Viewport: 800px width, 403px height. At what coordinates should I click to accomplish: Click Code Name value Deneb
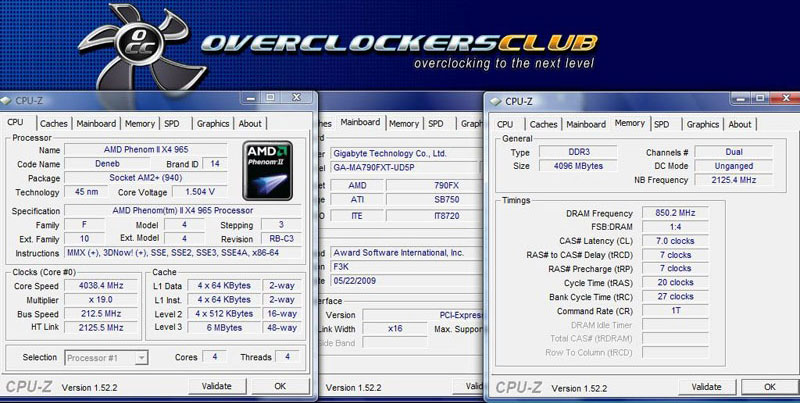(107, 164)
